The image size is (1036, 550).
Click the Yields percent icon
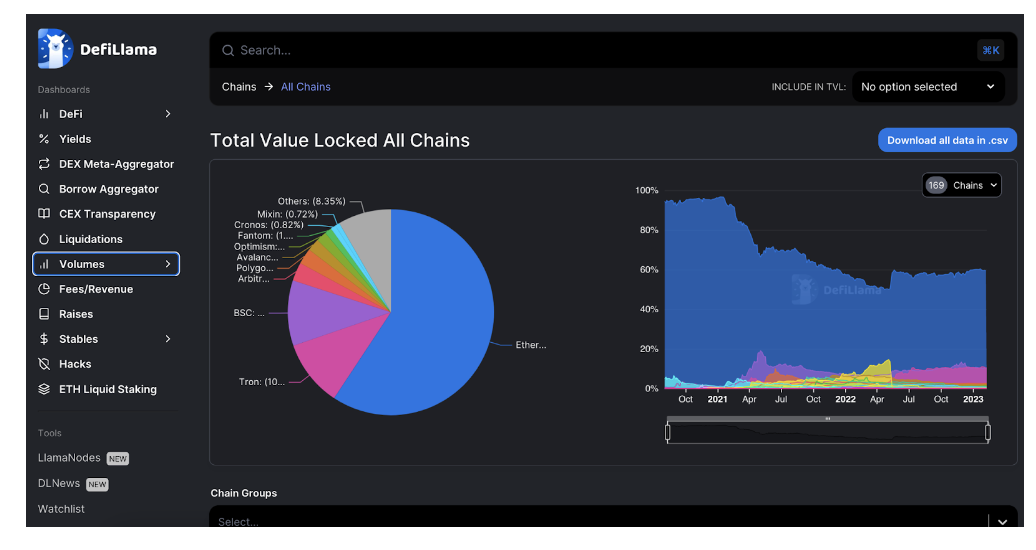click(x=44, y=139)
